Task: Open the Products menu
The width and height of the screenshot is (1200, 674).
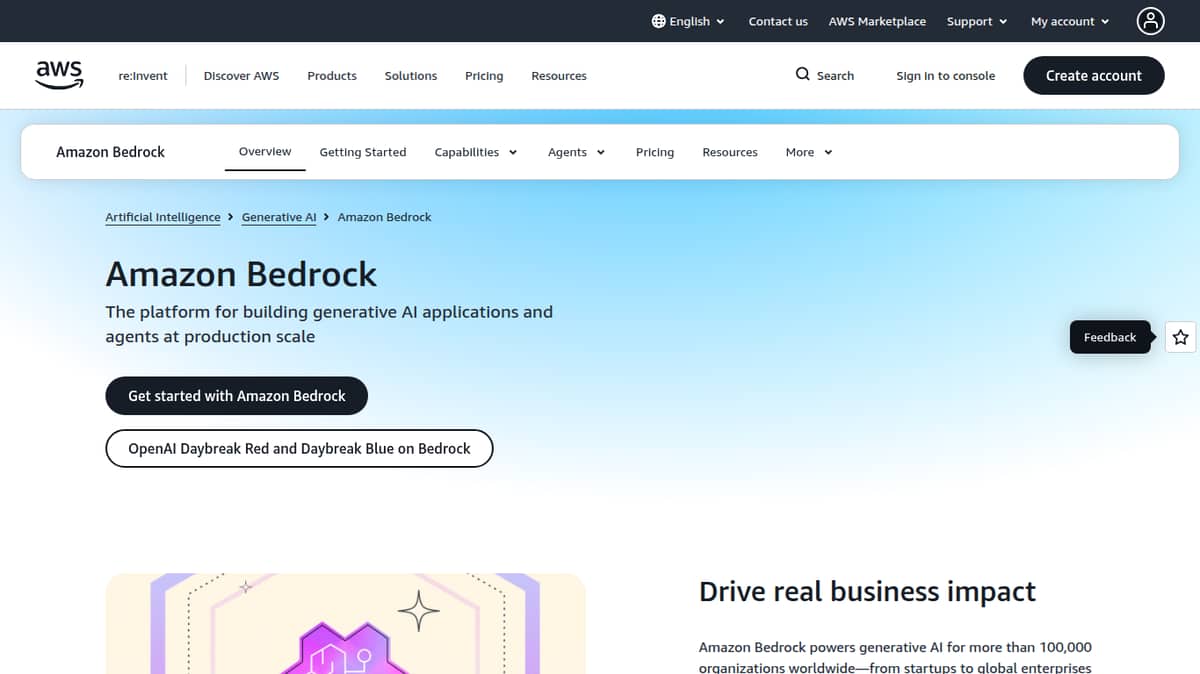Action: [332, 76]
